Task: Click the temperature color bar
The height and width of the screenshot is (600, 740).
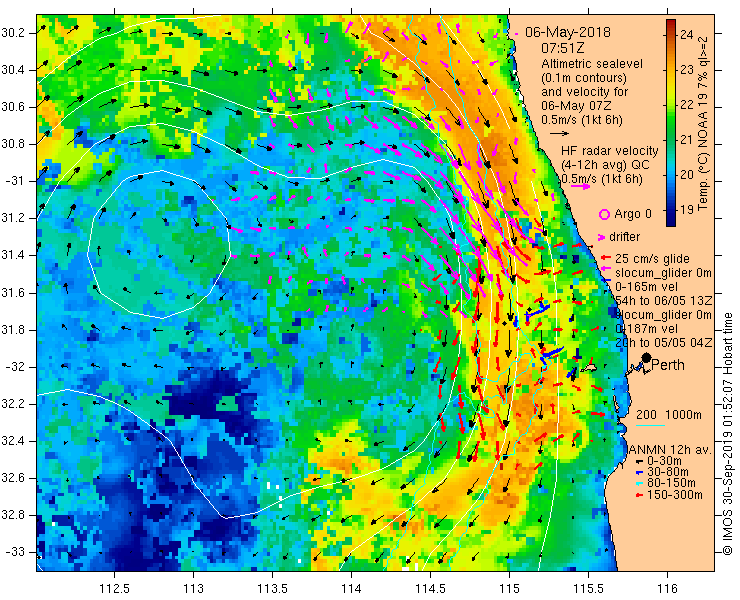Action: coord(671,123)
